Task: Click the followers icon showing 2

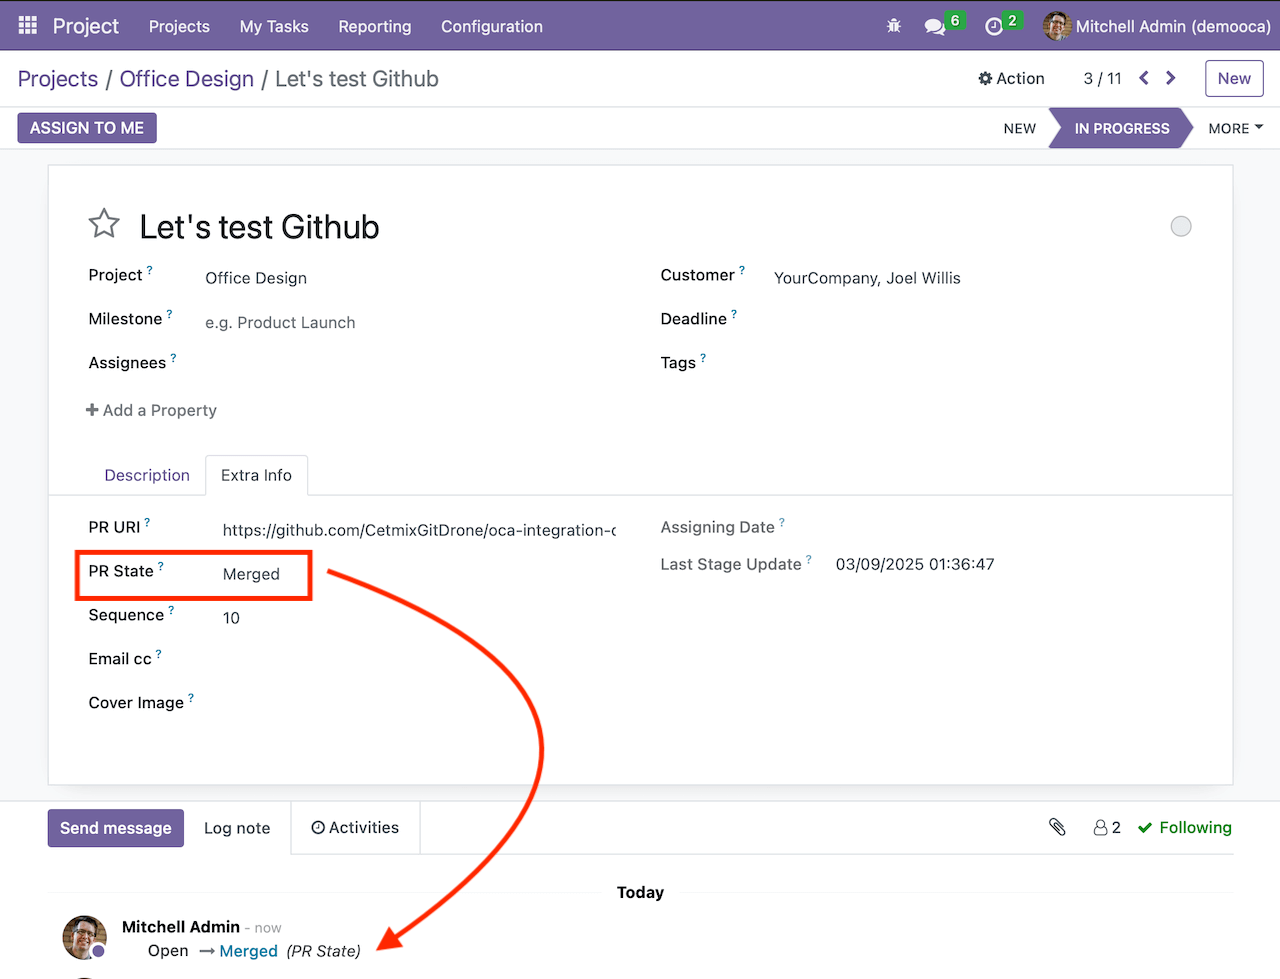Action: (1106, 827)
